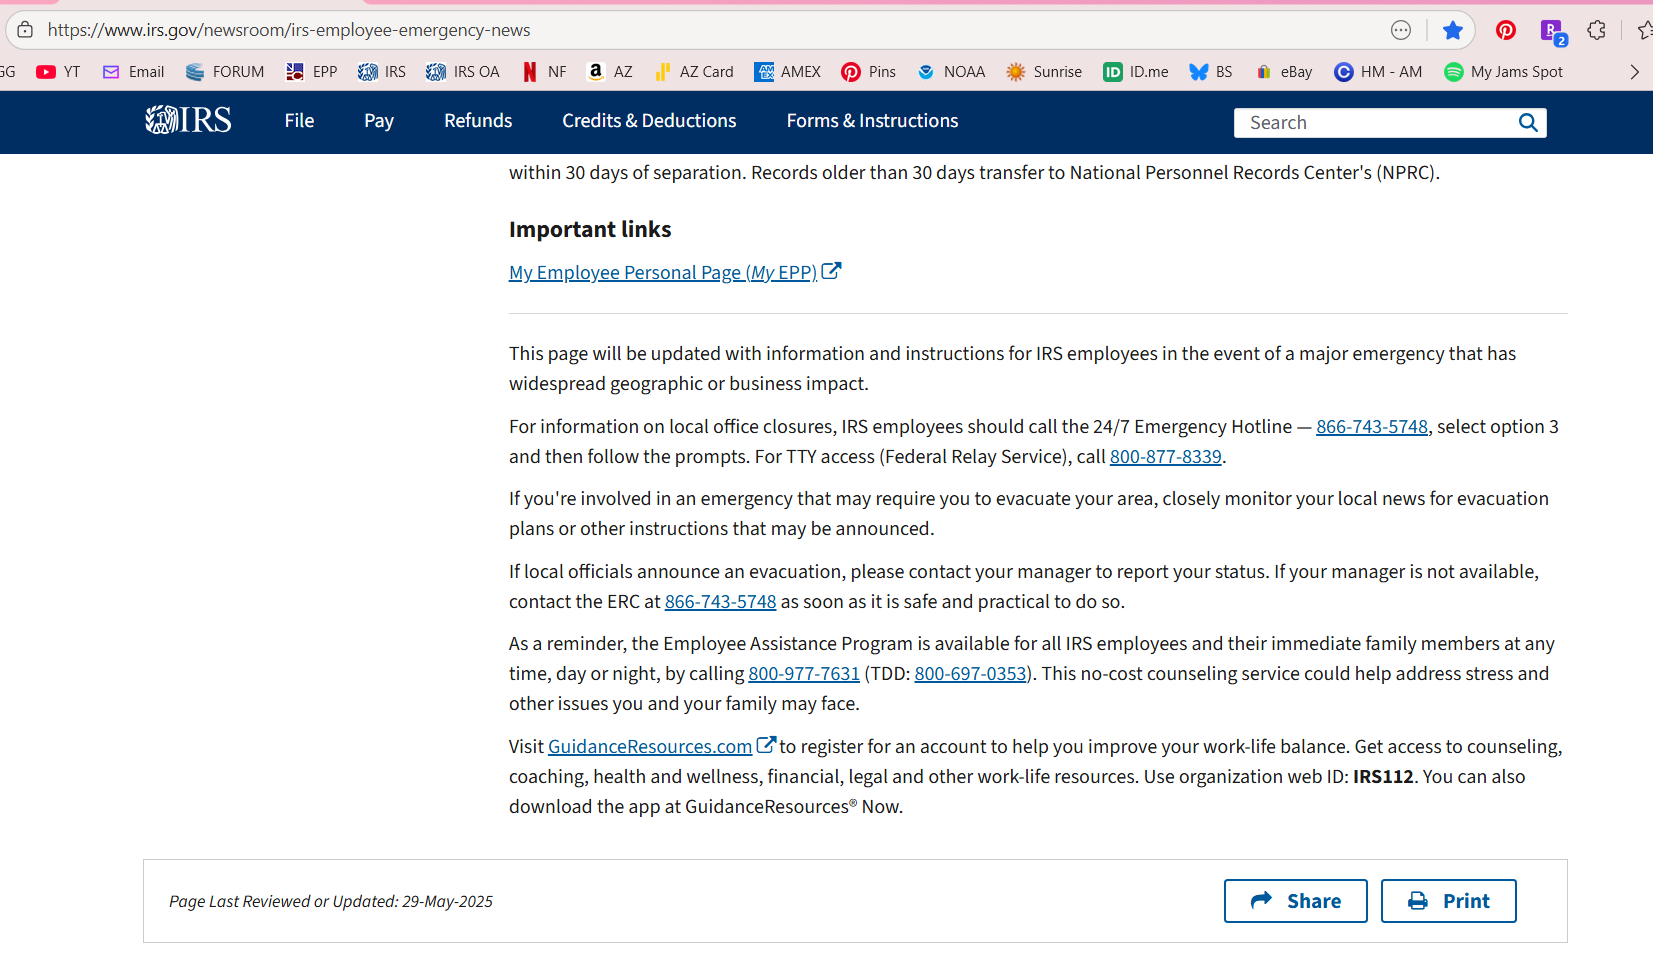Click the search magnifying glass icon
Screen dimensions: 1653x953
click(x=1527, y=123)
